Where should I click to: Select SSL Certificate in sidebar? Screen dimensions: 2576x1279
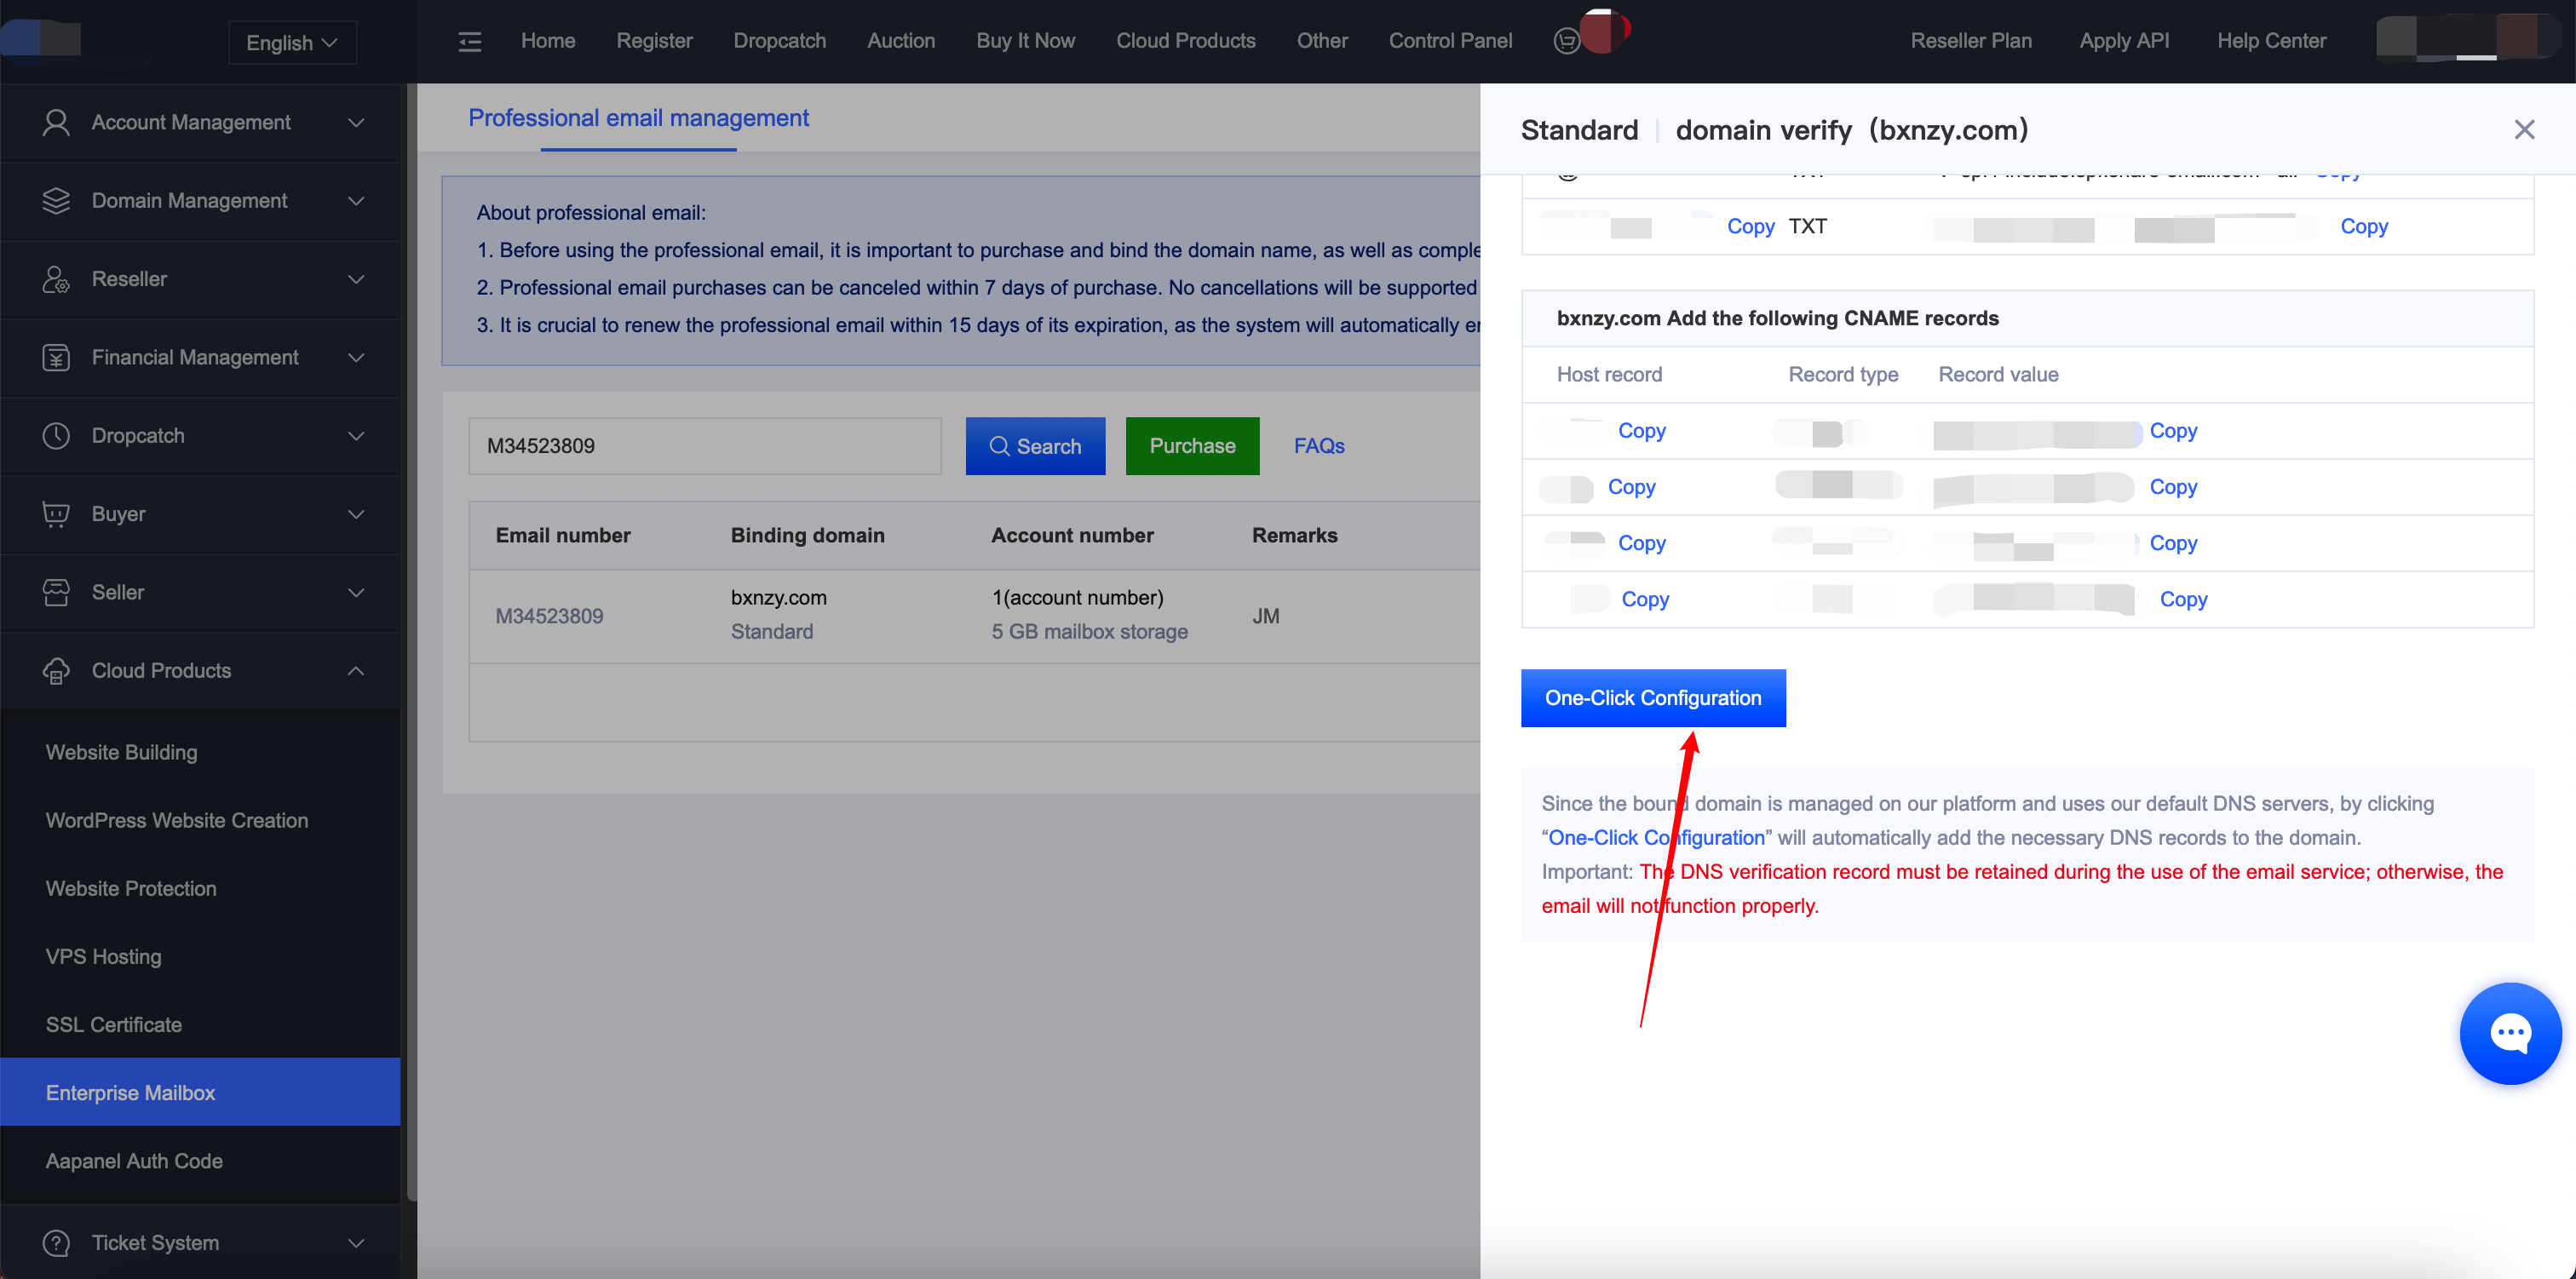point(114,1024)
